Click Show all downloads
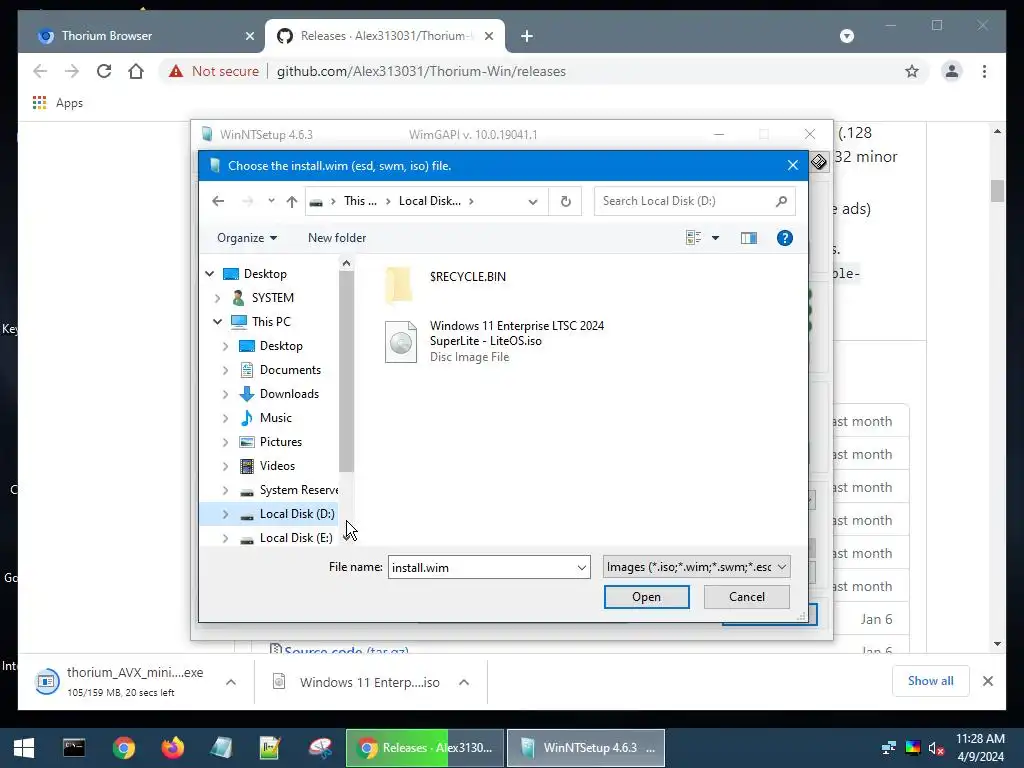The image size is (1024, 768). coord(931,681)
